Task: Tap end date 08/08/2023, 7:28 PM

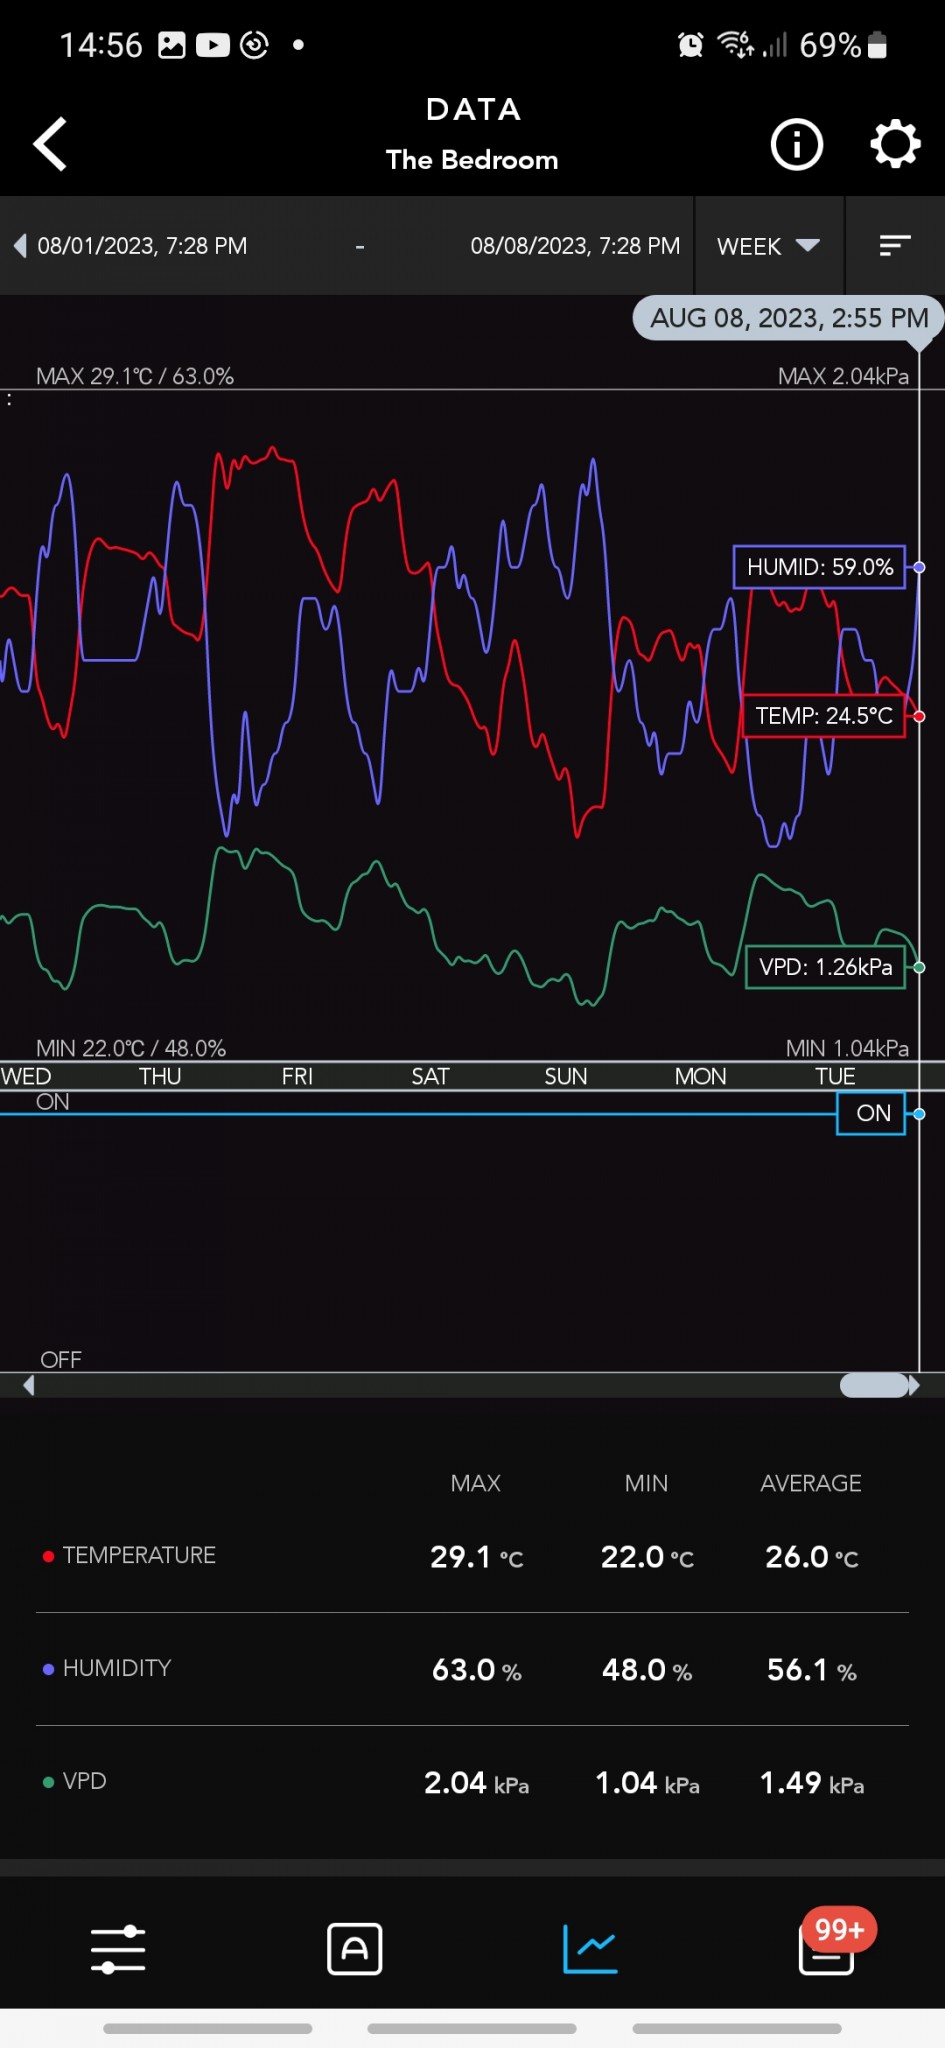Action: (575, 246)
